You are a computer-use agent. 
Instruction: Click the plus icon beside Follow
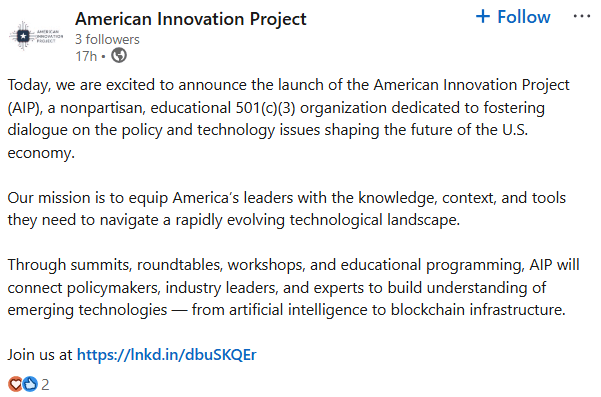click(x=483, y=16)
